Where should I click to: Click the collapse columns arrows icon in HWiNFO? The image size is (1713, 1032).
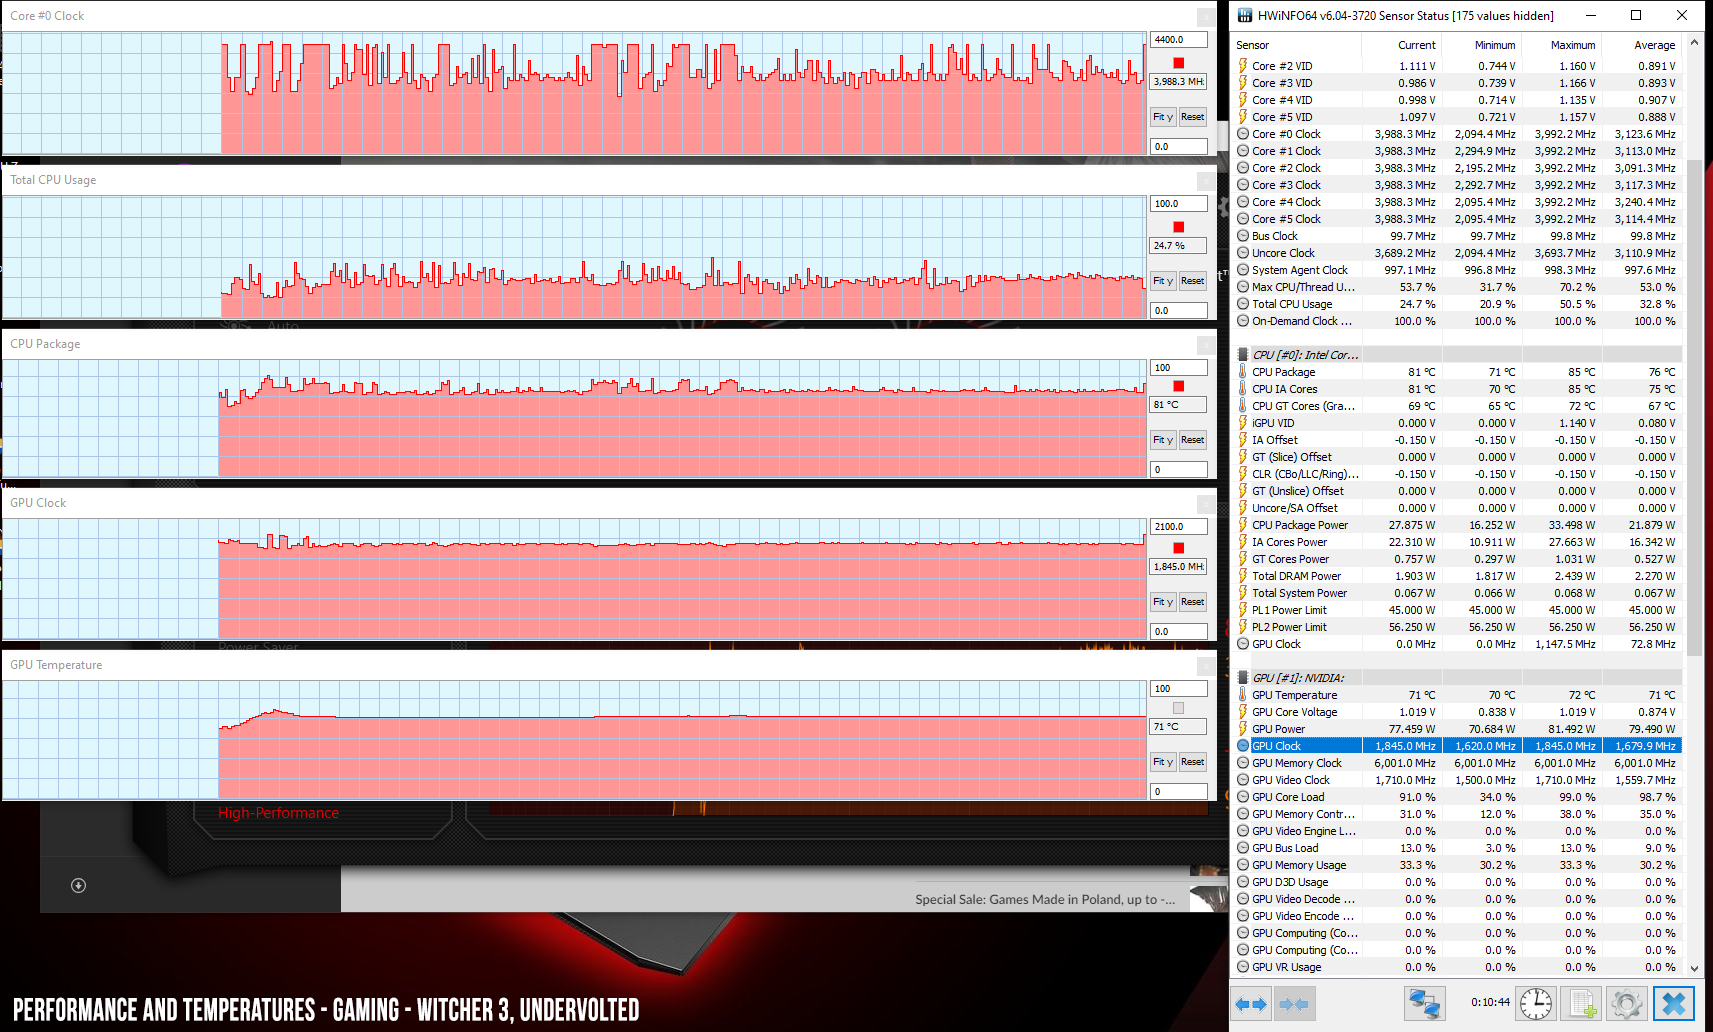pyautogui.click(x=1294, y=1003)
